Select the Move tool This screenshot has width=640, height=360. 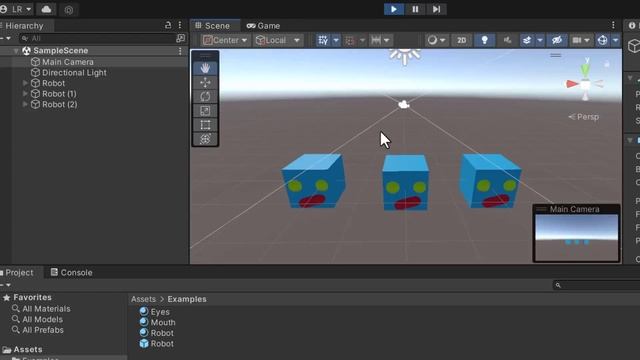(205, 82)
